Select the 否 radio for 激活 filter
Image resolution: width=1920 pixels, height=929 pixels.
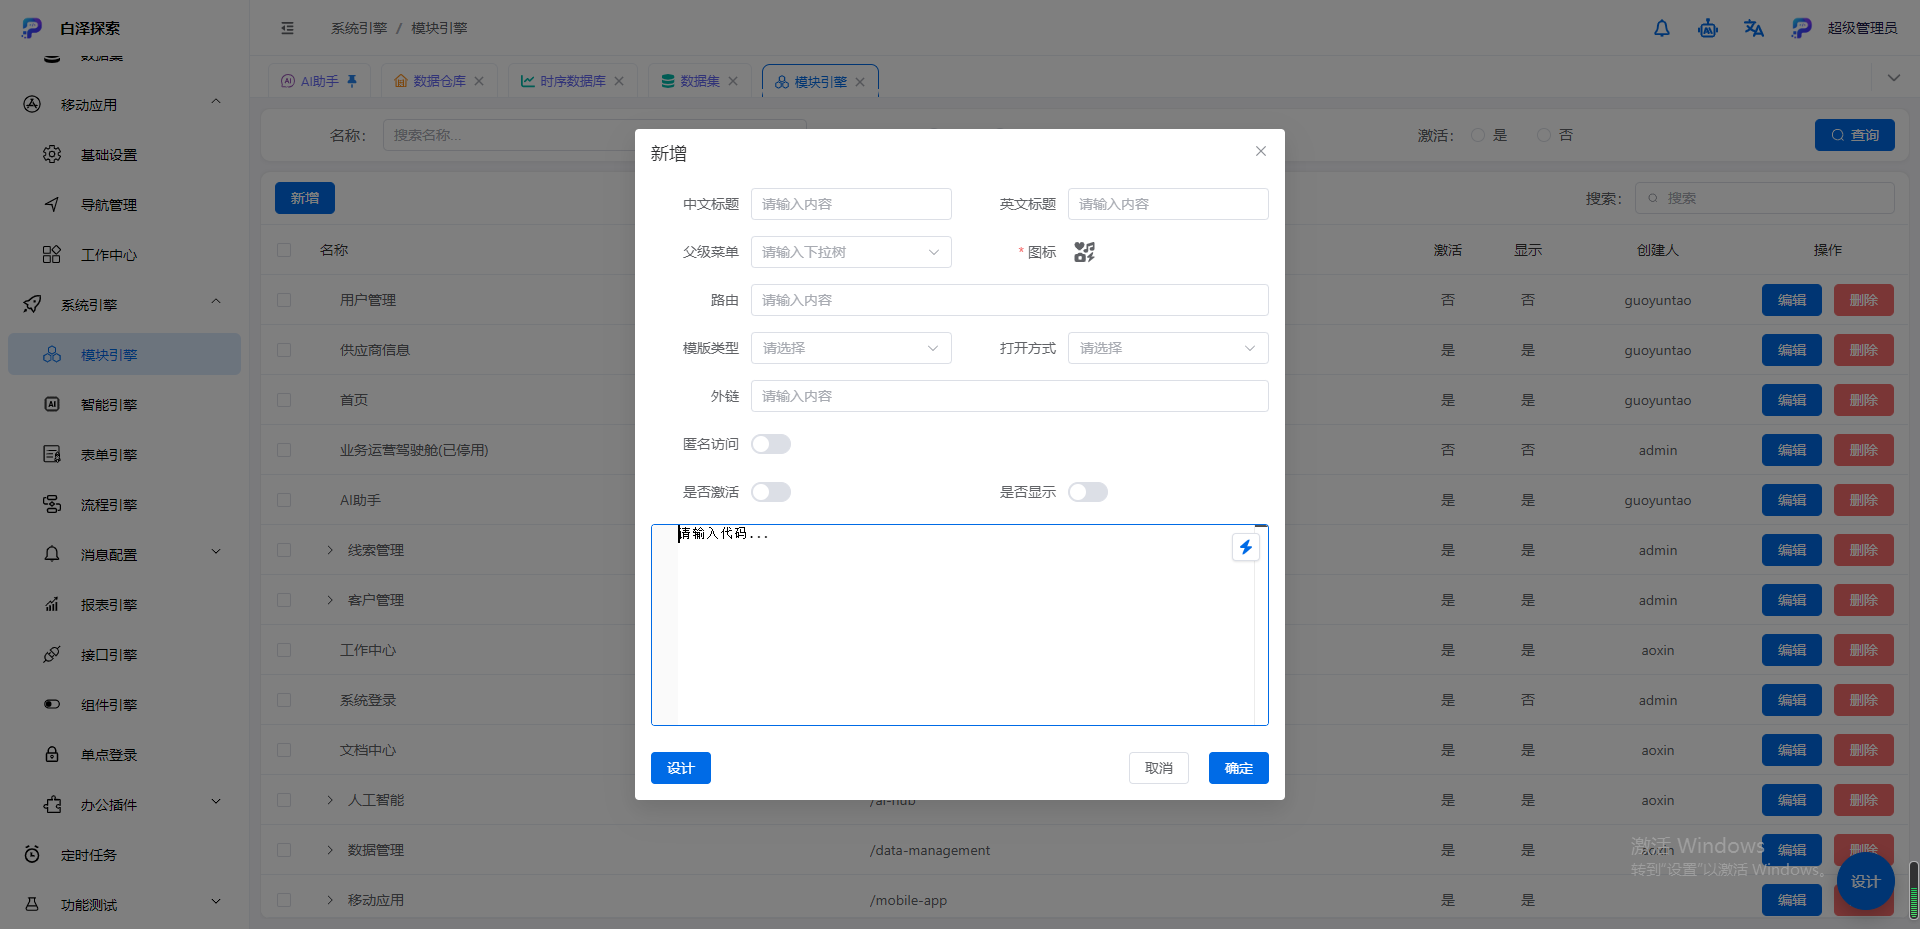point(1544,135)
